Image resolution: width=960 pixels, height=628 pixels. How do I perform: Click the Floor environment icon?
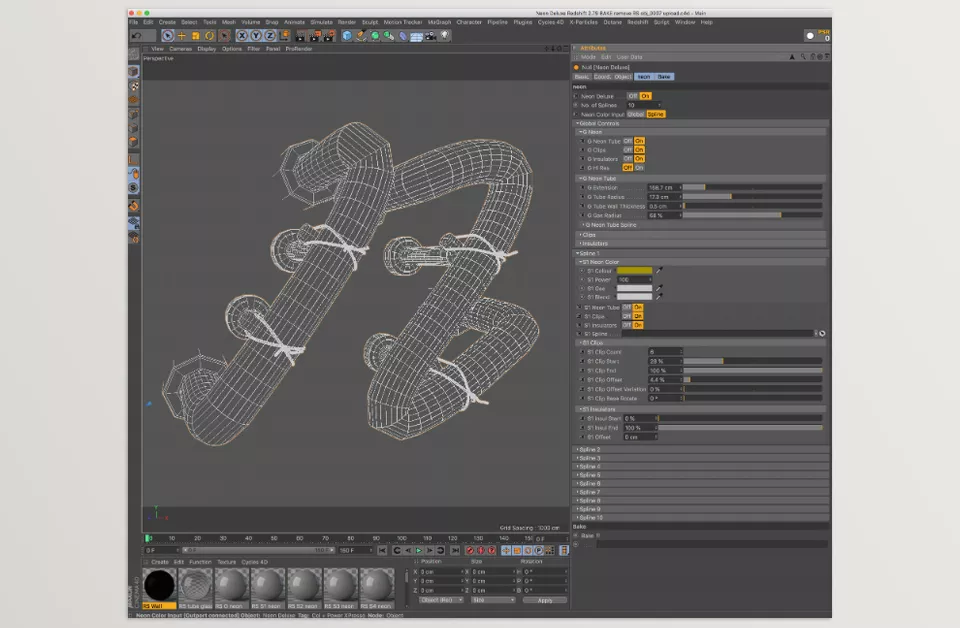pyautogui.click(x=417, y=36)
